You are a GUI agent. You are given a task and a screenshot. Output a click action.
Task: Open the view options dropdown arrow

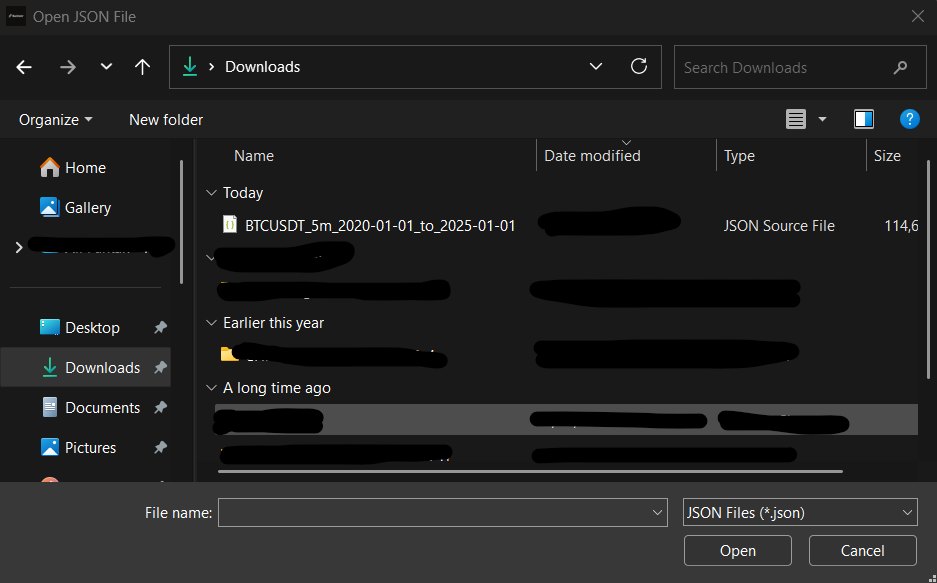pyautogui.click(x=822, y=119)
